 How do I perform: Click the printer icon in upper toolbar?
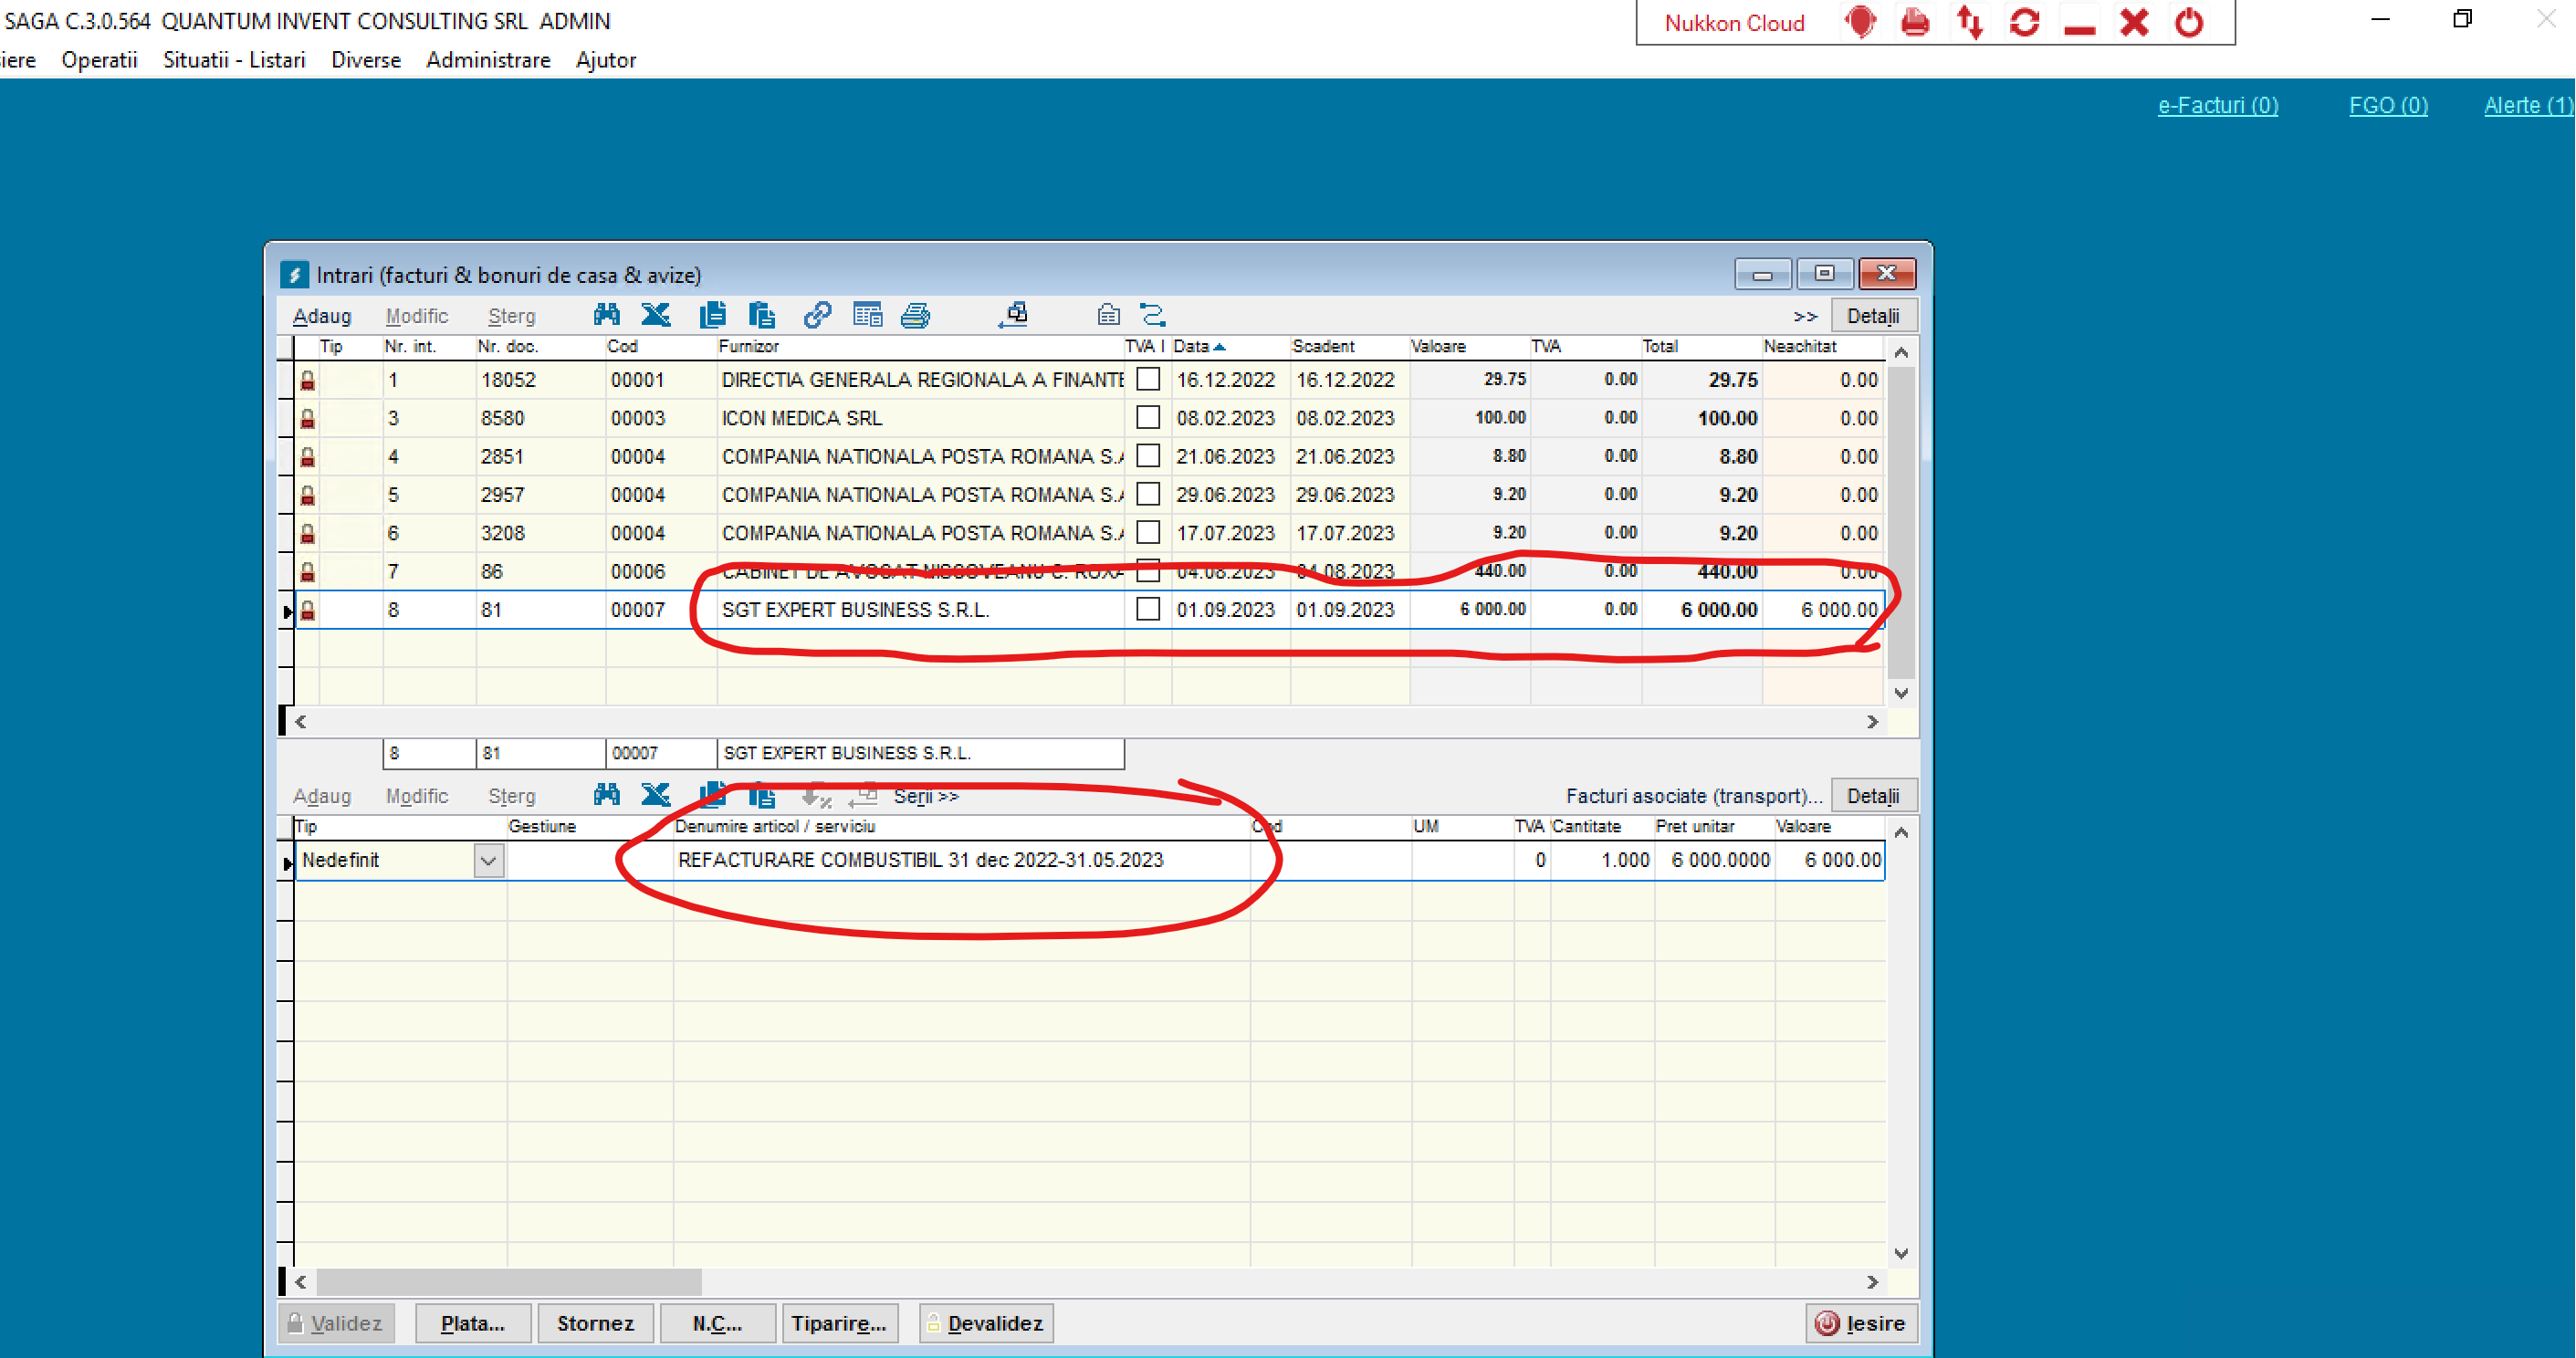point(915,316)
